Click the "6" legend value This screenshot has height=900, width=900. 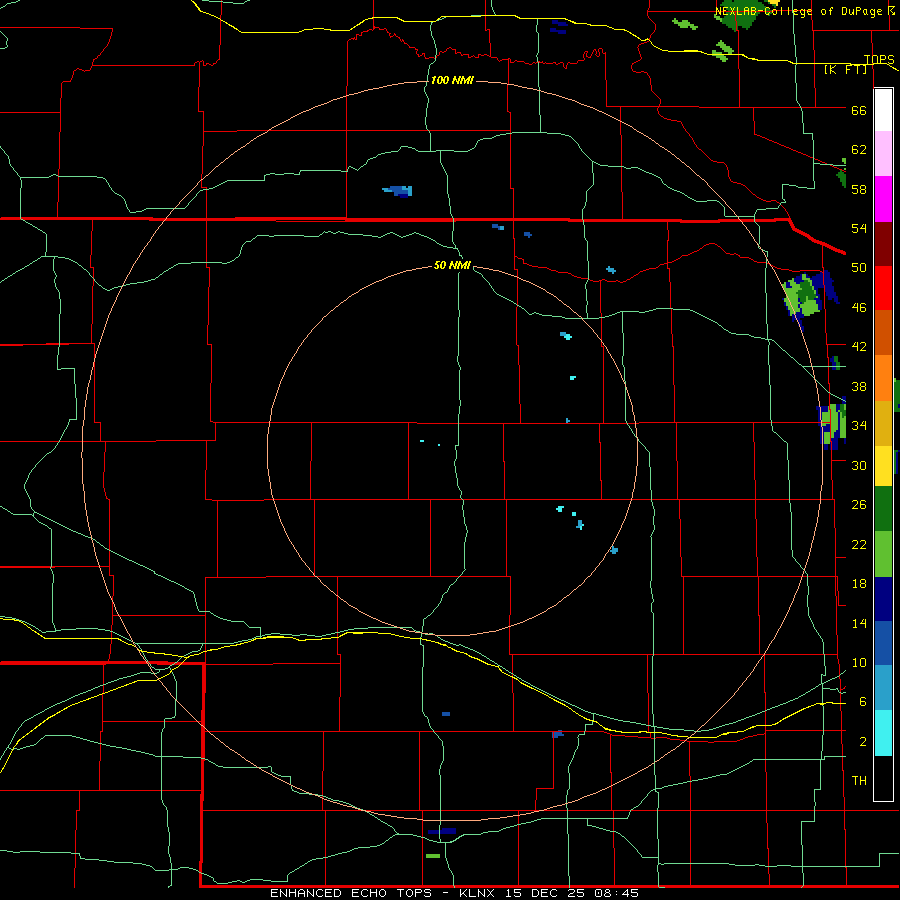tap(863, 702)
